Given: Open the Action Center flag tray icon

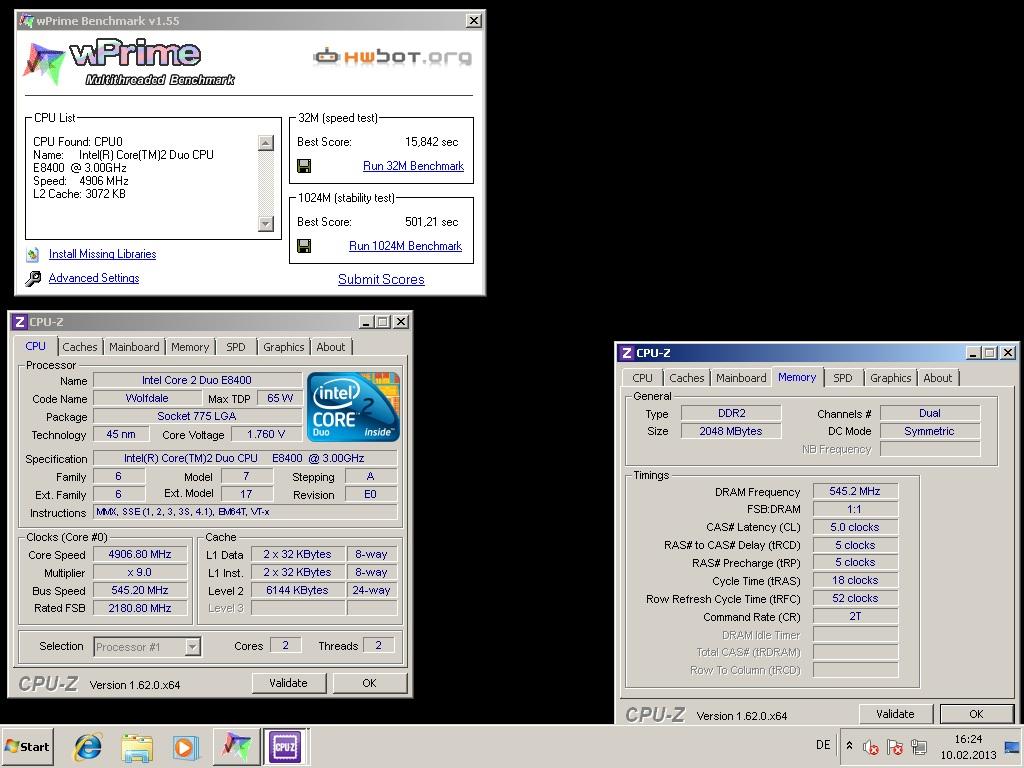Looking at the screenshot, I should coord(895,746).
